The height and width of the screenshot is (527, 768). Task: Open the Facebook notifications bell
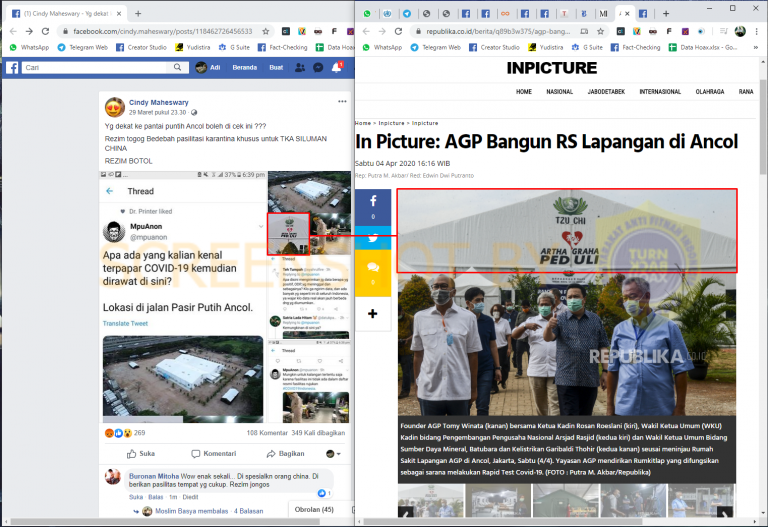(x=336, y=68)
